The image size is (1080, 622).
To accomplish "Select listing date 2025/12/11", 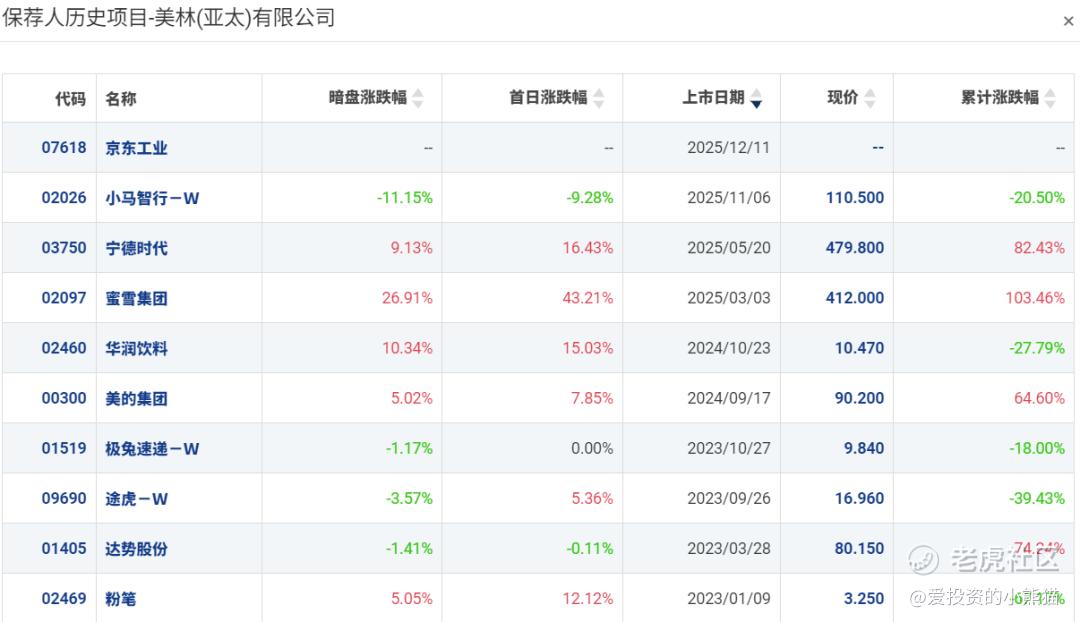I will tap(729, 147).
